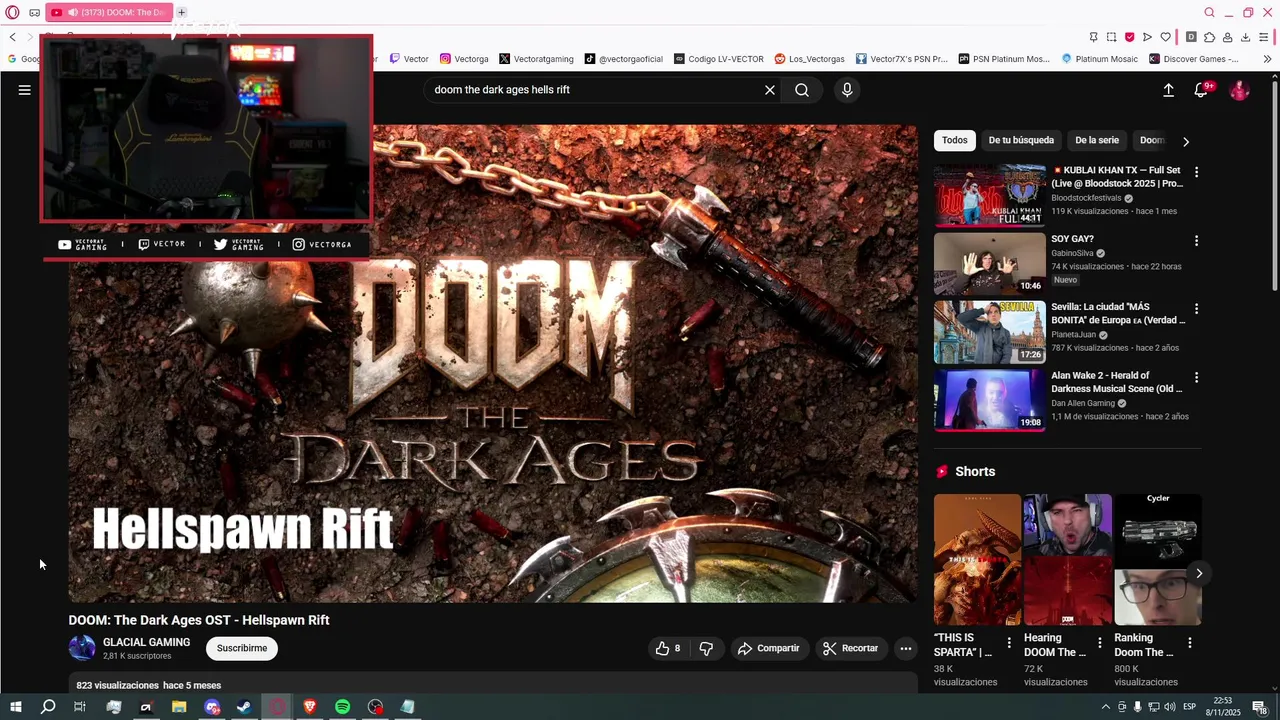Open Opera pinboard pin icon
1280x720 pixels.
click(1093, 37)
